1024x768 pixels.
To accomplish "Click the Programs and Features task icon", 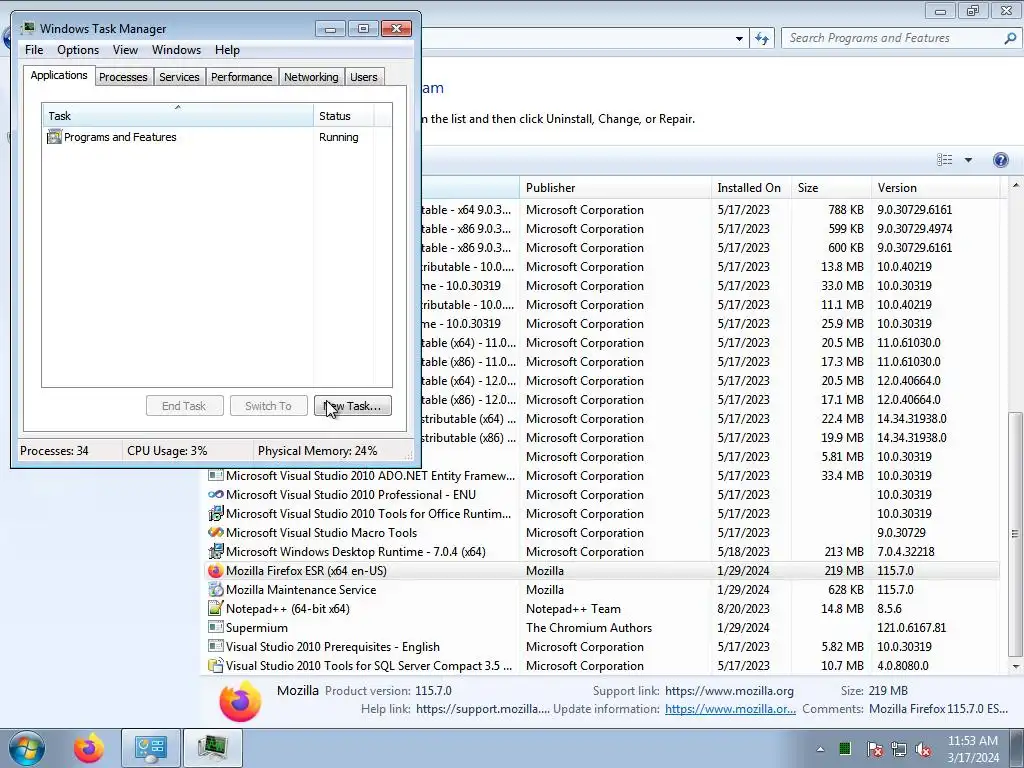I will (54, 137).
